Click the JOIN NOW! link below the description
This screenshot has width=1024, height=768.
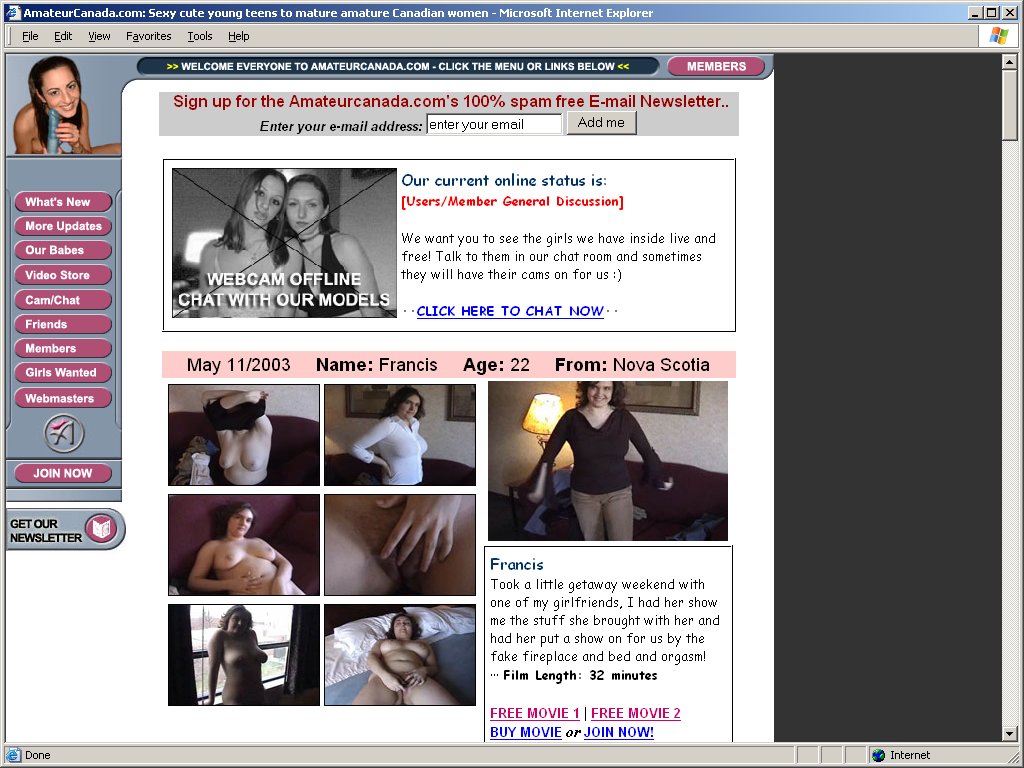click(619, 732)
